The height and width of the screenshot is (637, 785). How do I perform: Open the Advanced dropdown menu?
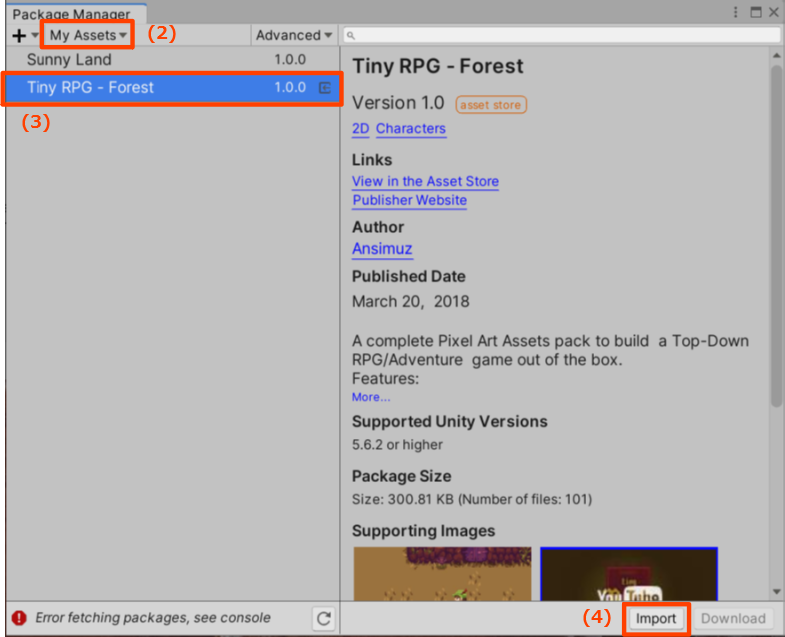pos(294,35)
